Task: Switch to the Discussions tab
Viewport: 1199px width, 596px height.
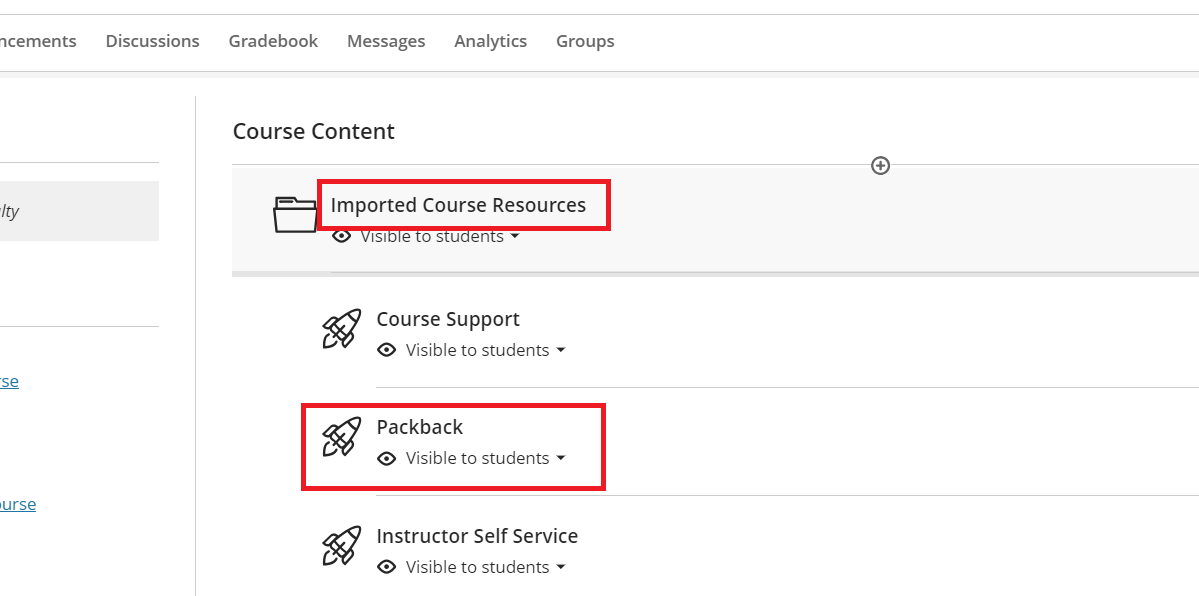Action: click(x=152, y=41)
